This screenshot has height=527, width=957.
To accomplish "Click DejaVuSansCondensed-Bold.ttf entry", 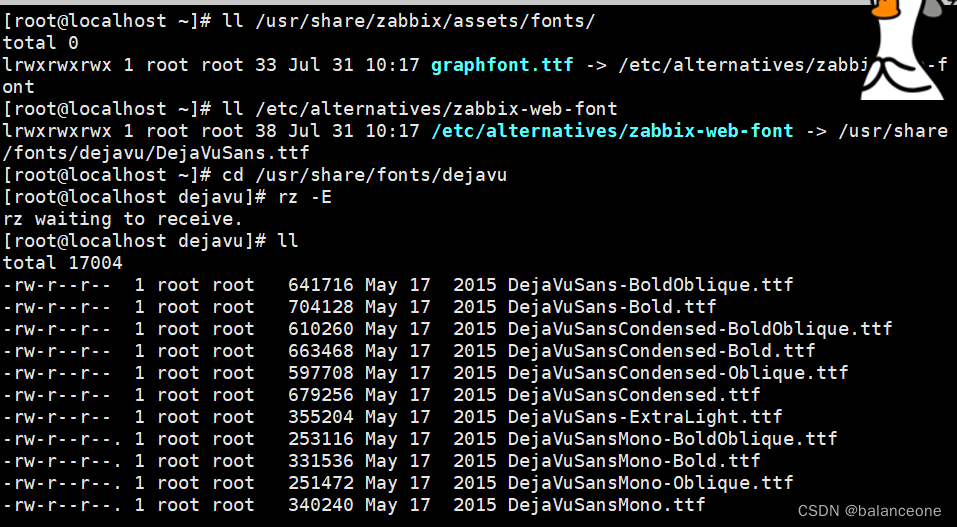I will 661,351.
